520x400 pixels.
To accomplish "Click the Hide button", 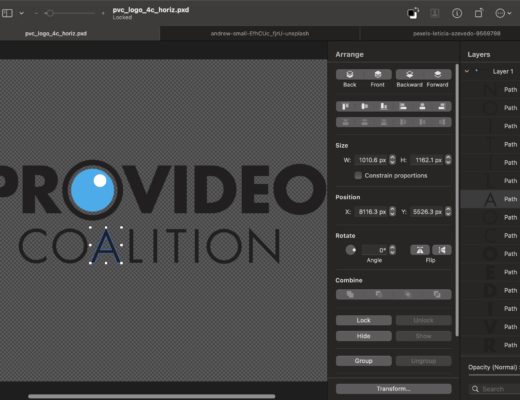I will (364, 336).
